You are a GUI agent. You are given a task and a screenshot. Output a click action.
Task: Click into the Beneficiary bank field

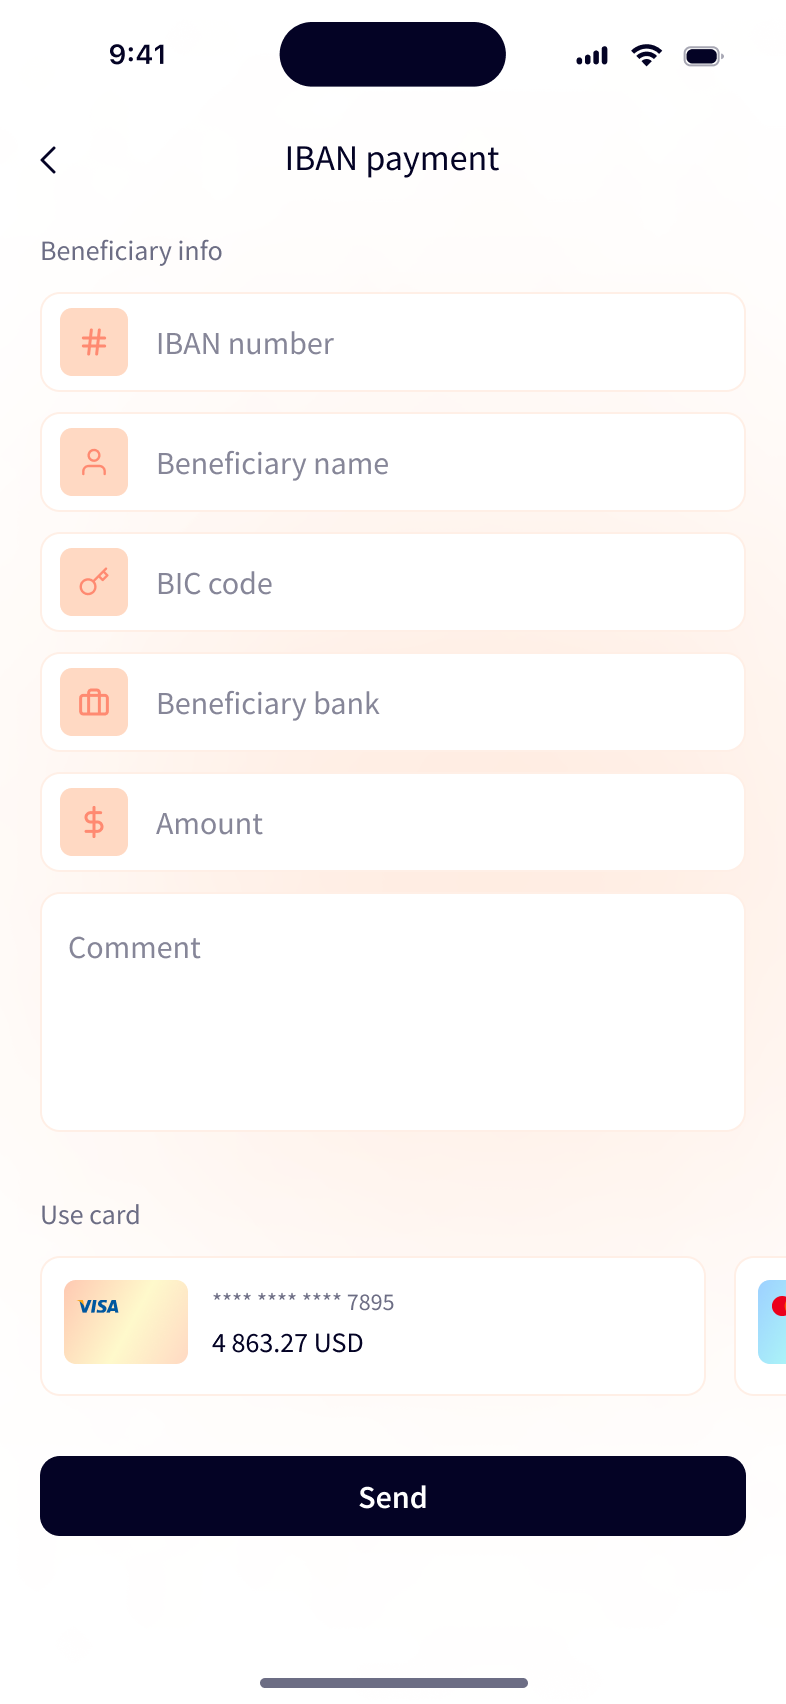point(440,703)
